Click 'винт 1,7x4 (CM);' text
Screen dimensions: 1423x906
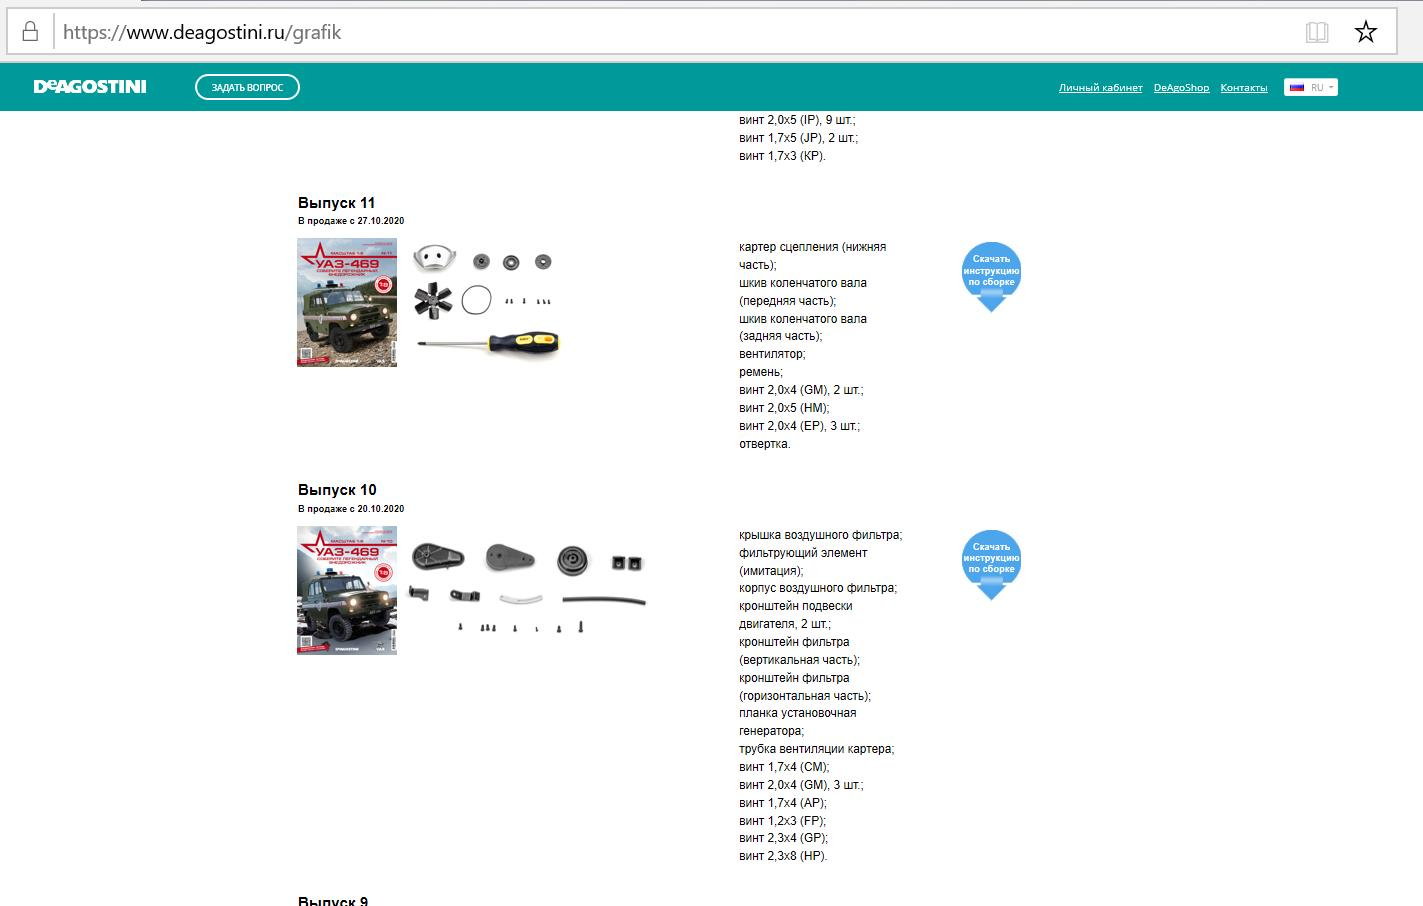[x=784, y=767]
